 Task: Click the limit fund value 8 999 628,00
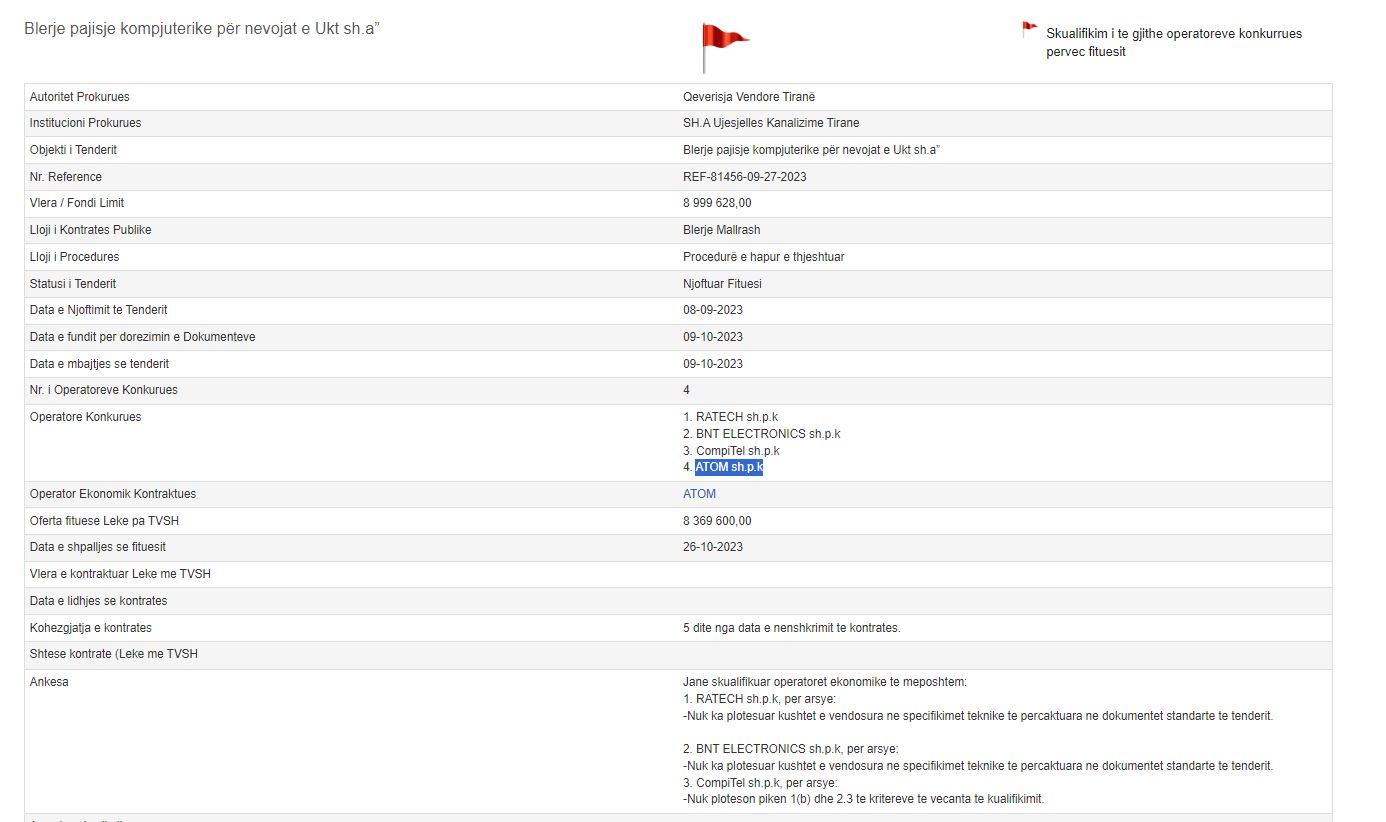717,203
